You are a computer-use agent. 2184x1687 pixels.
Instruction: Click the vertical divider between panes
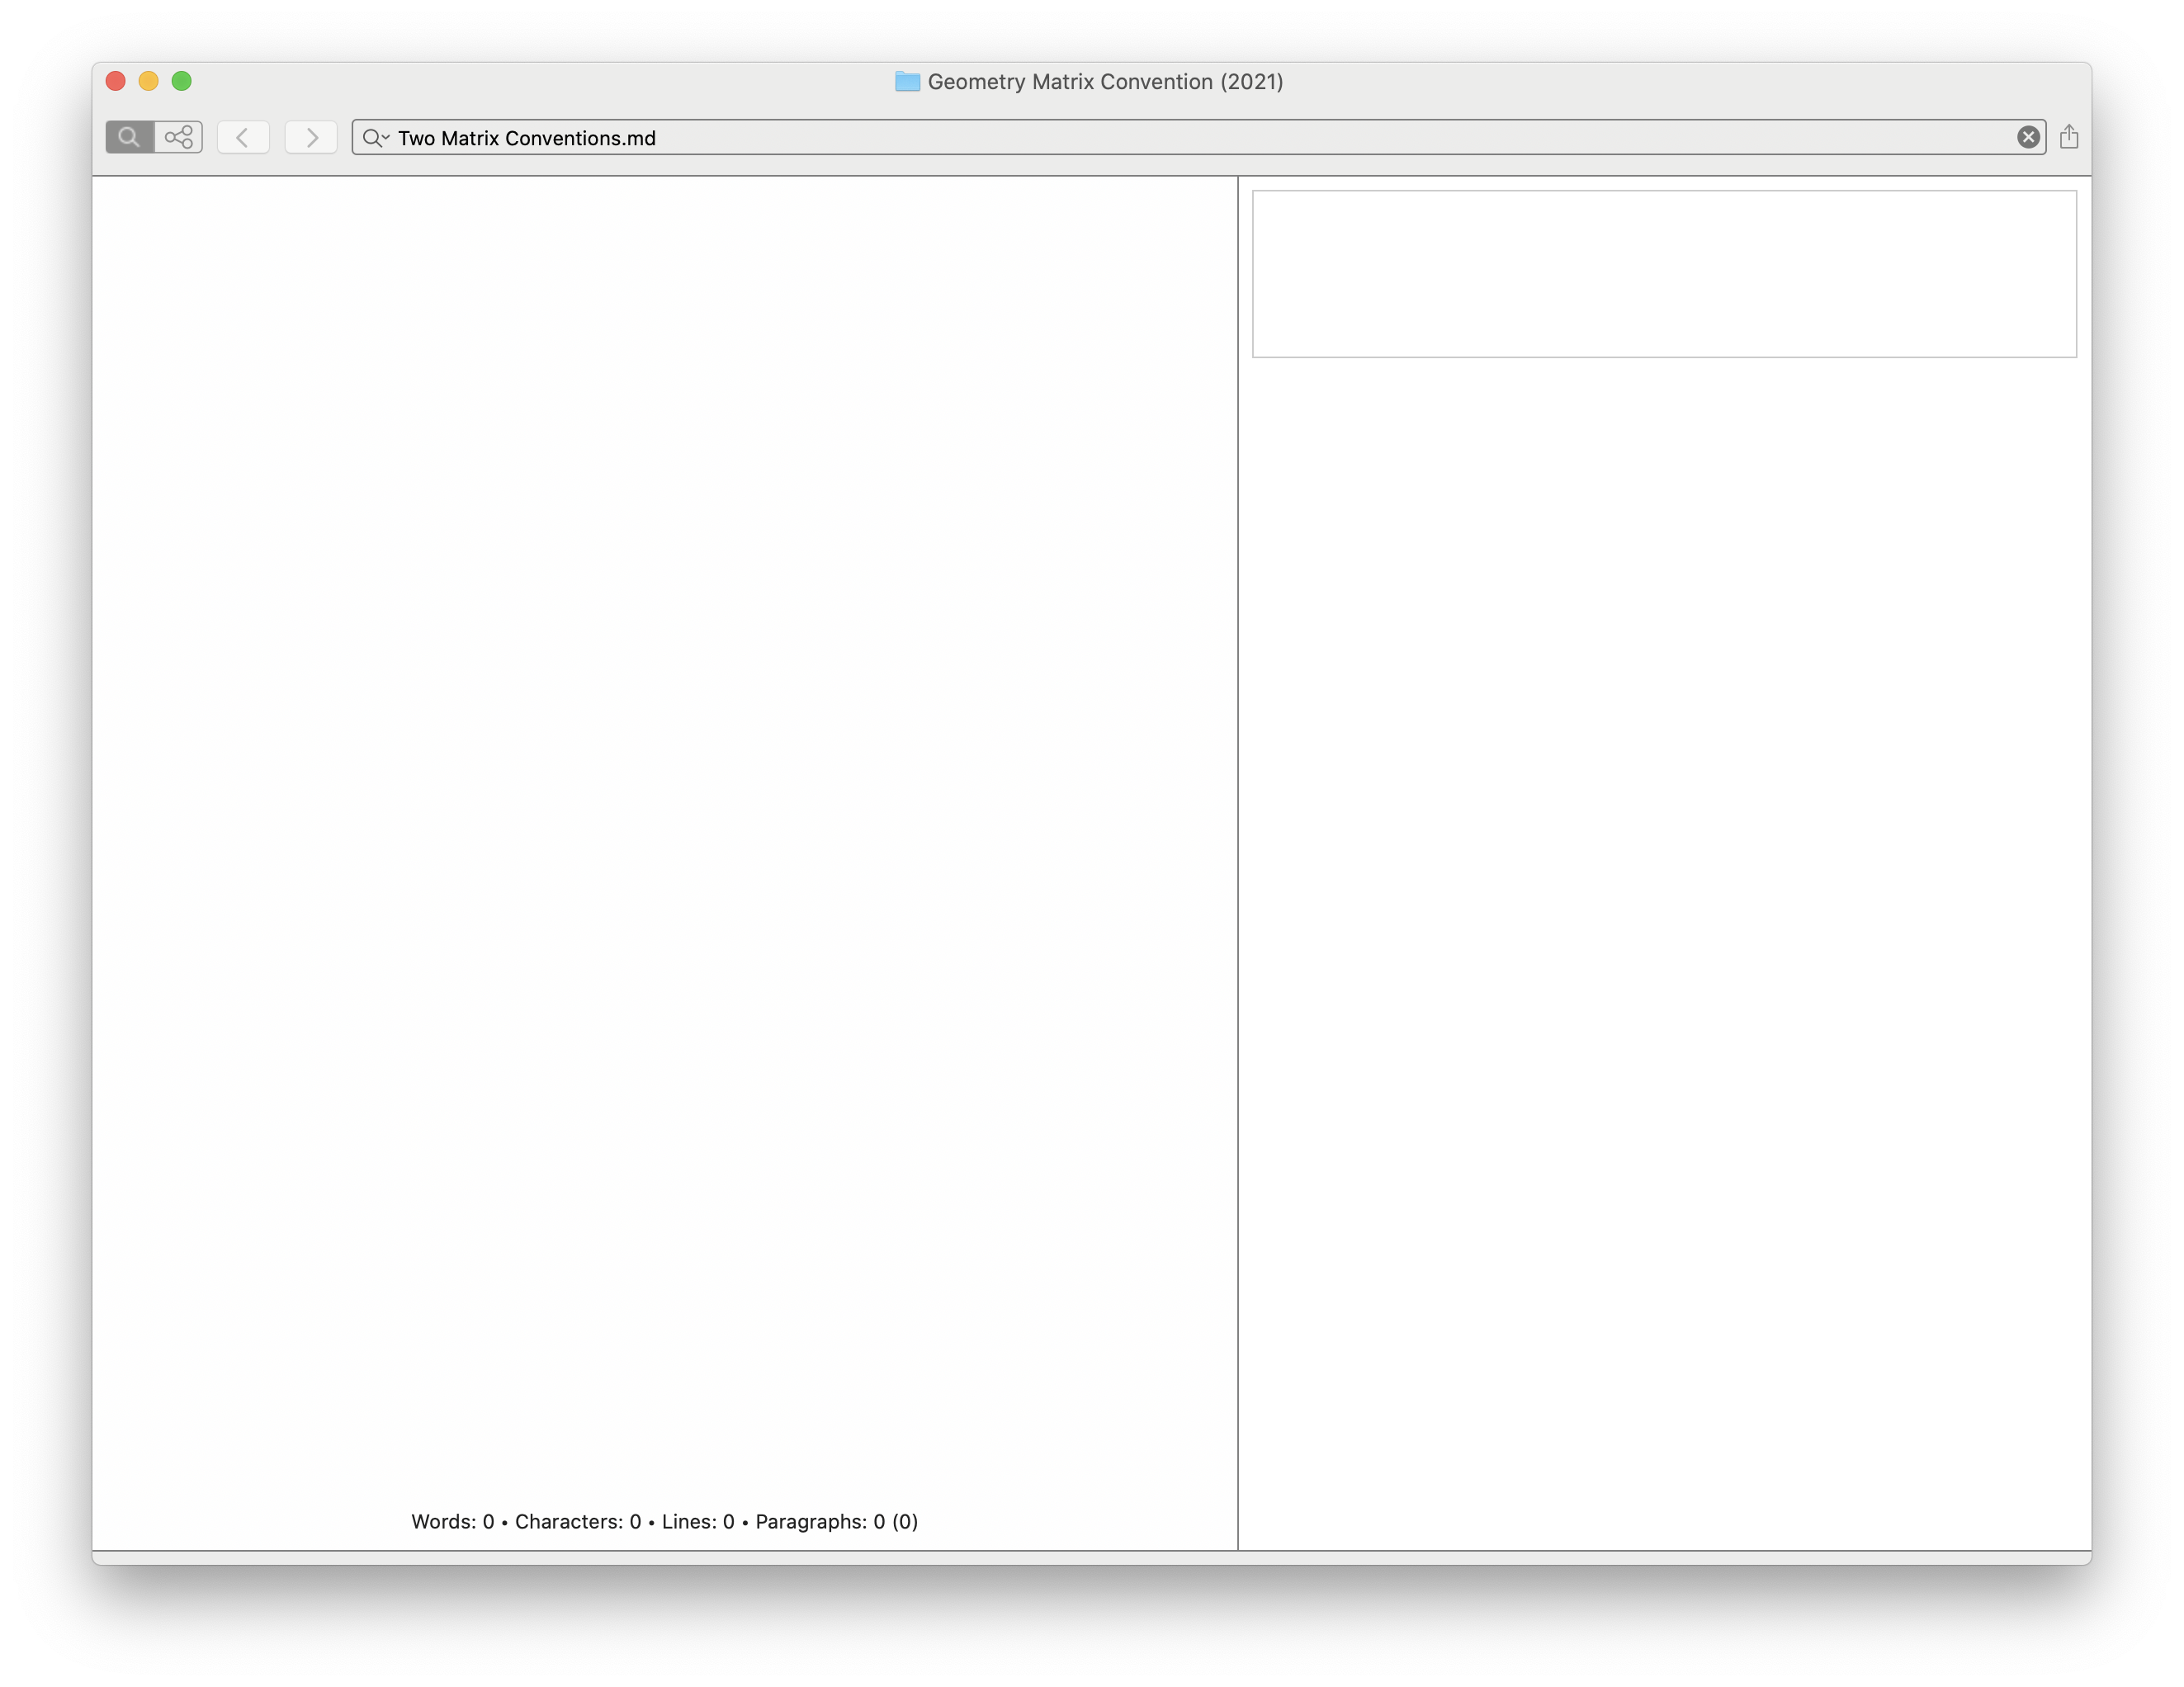point(1238,860)
